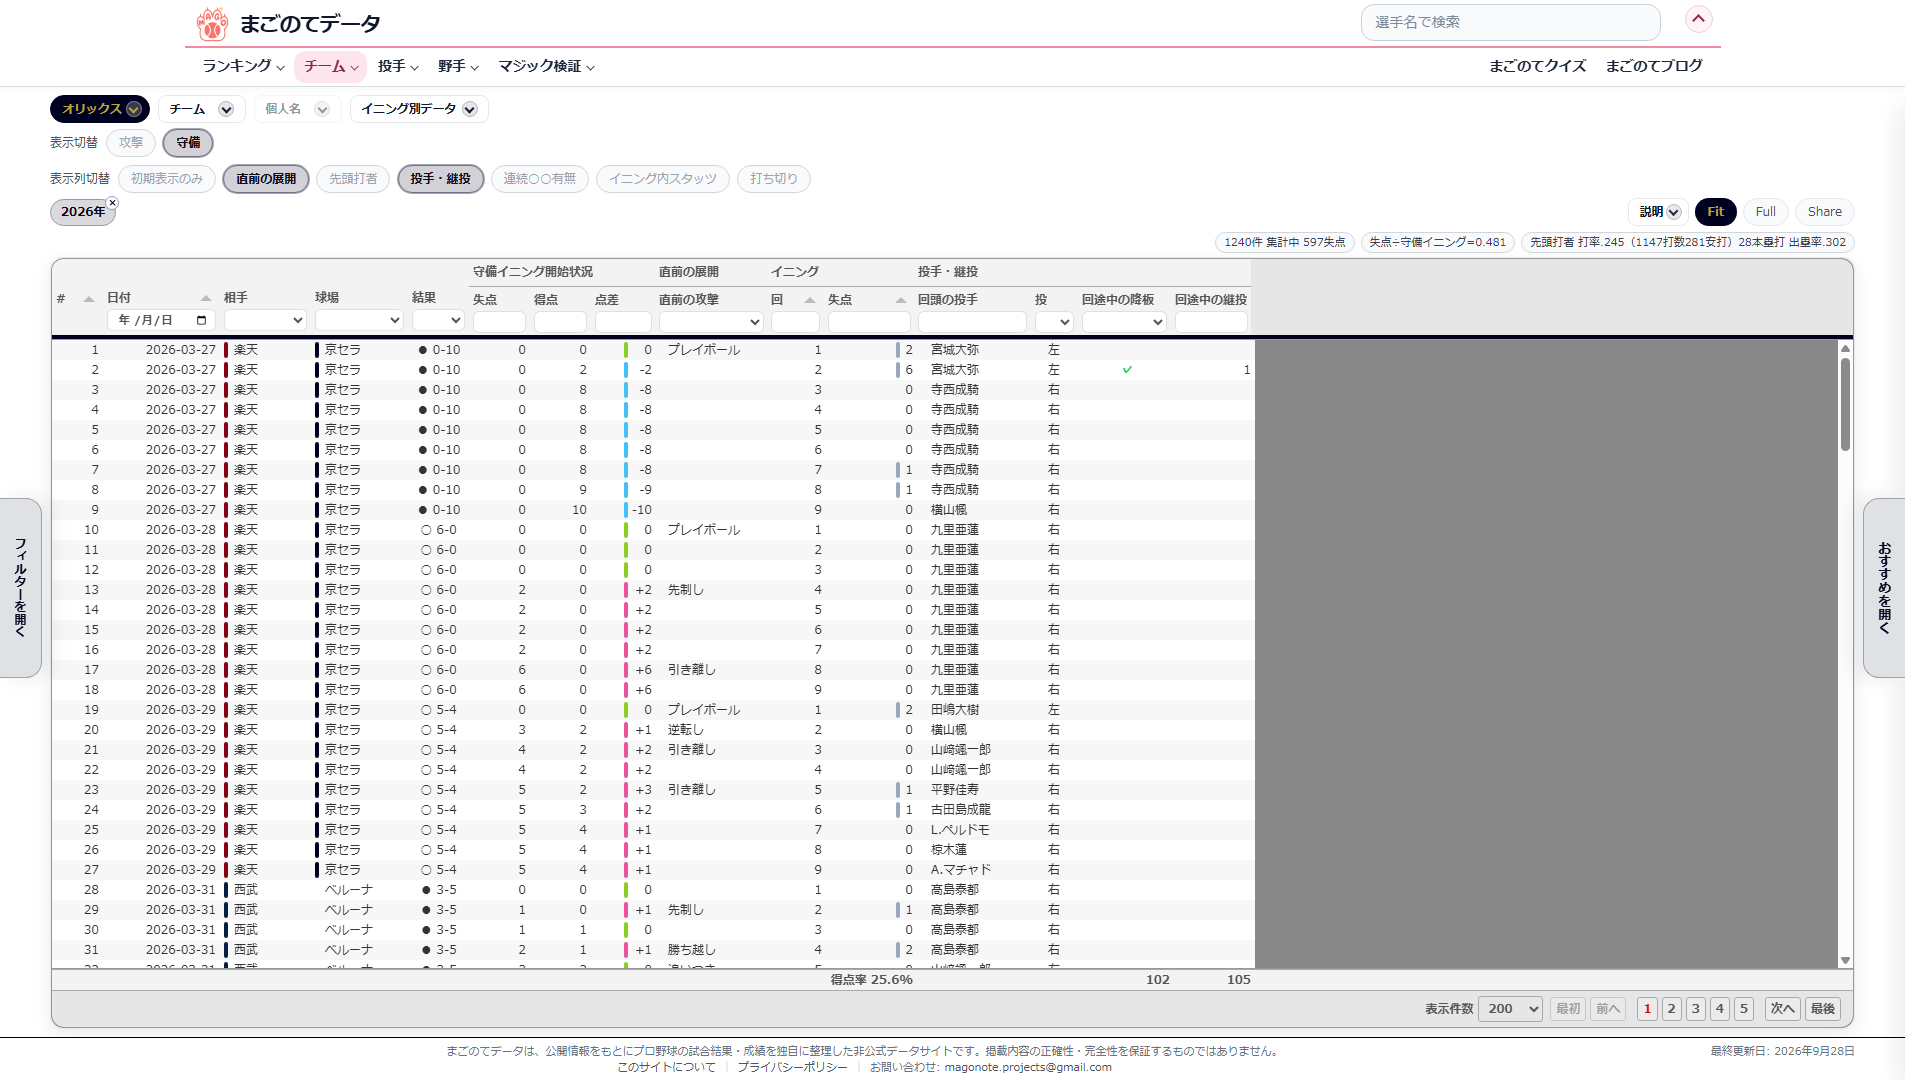
Task: Click the pink up-arrow circle icon
Action: click(x=1698, y=19)
